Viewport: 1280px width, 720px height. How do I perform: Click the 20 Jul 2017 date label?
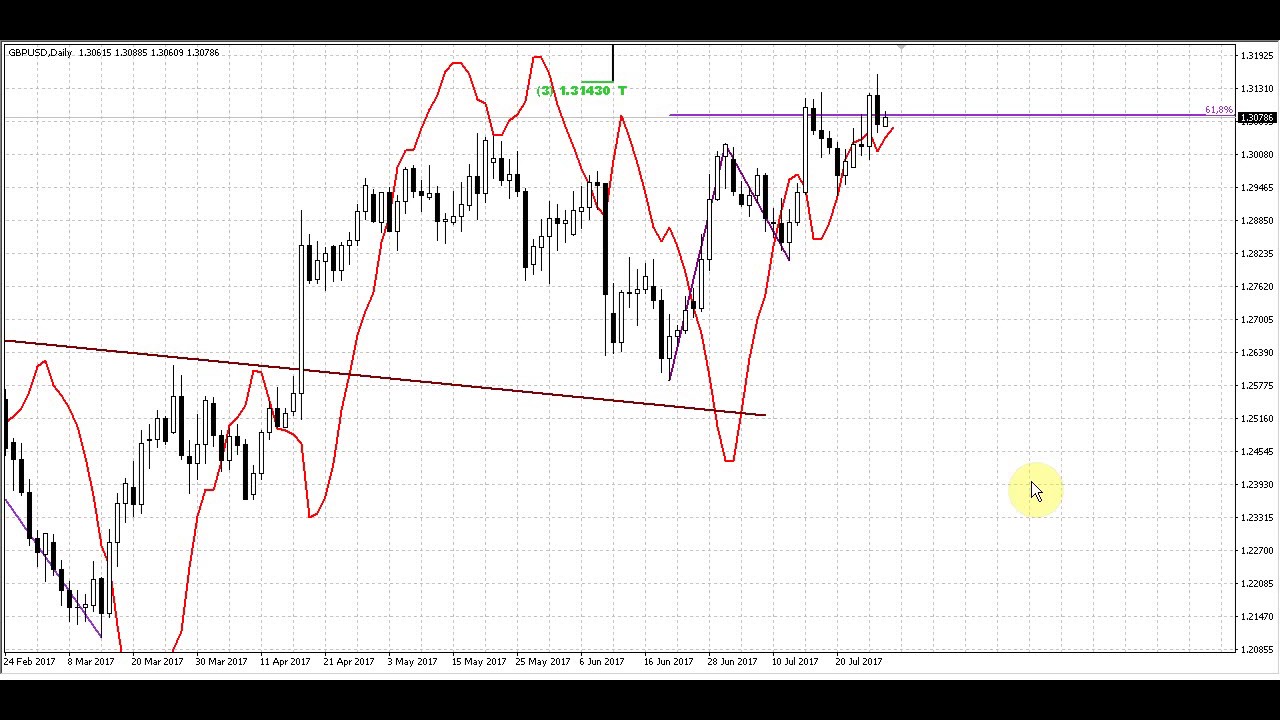(x=859, y=662)
